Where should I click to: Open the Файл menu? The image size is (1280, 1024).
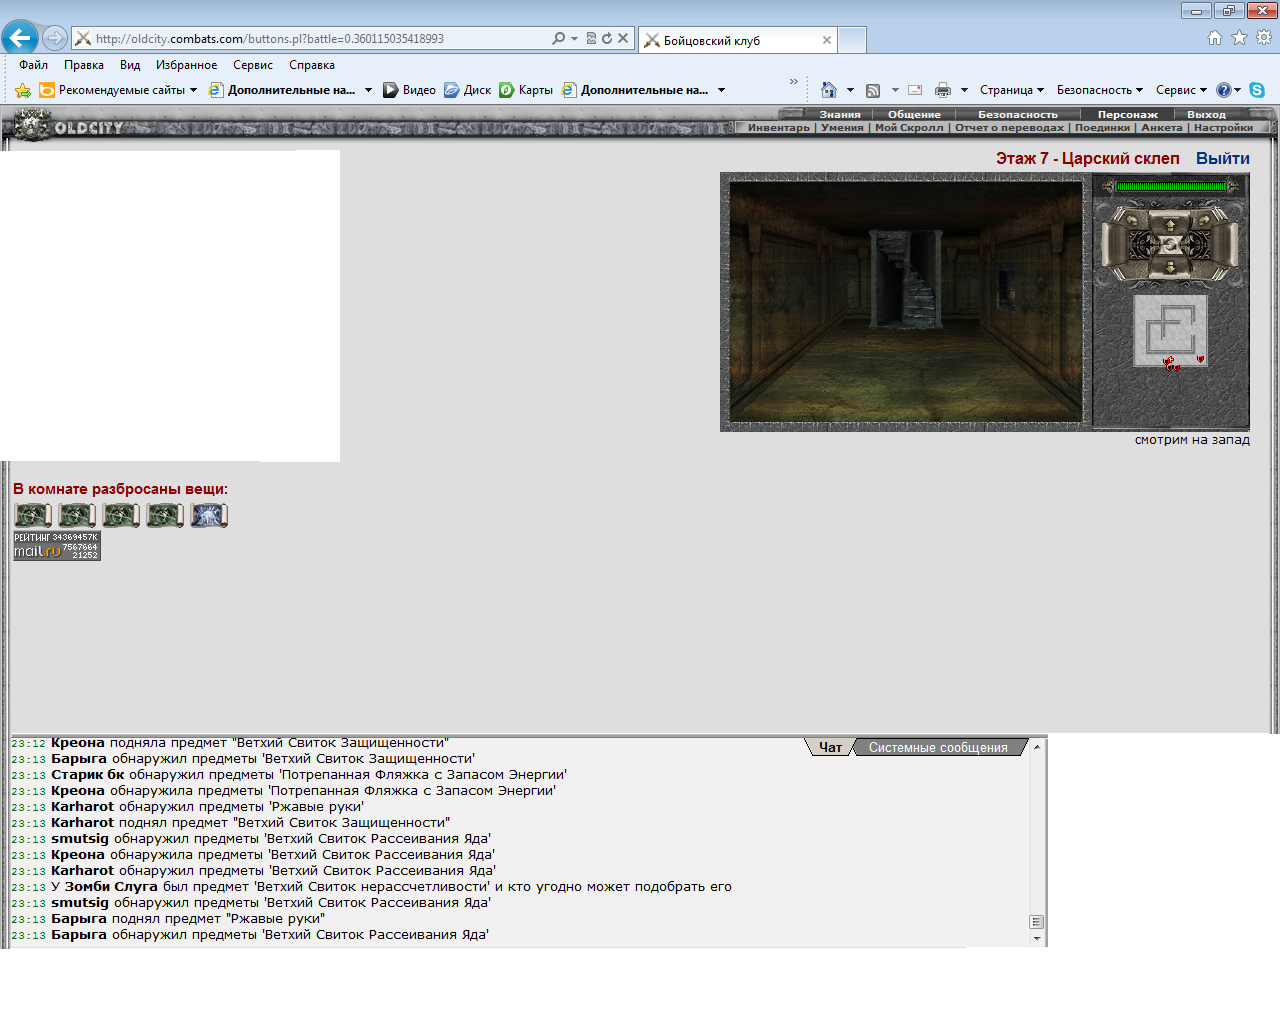pyautogui.click(x=33, y=65)
